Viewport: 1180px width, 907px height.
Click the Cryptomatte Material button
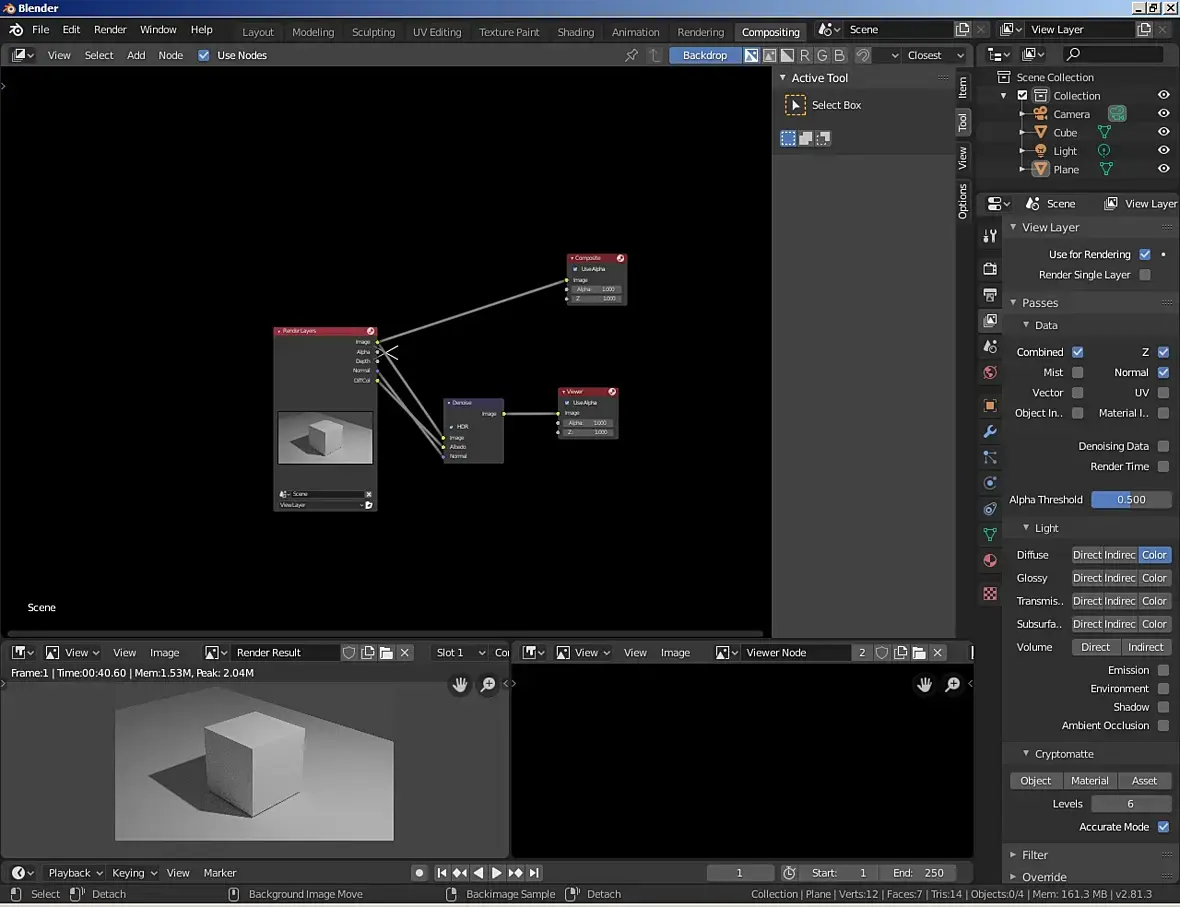click(1089, 781)
